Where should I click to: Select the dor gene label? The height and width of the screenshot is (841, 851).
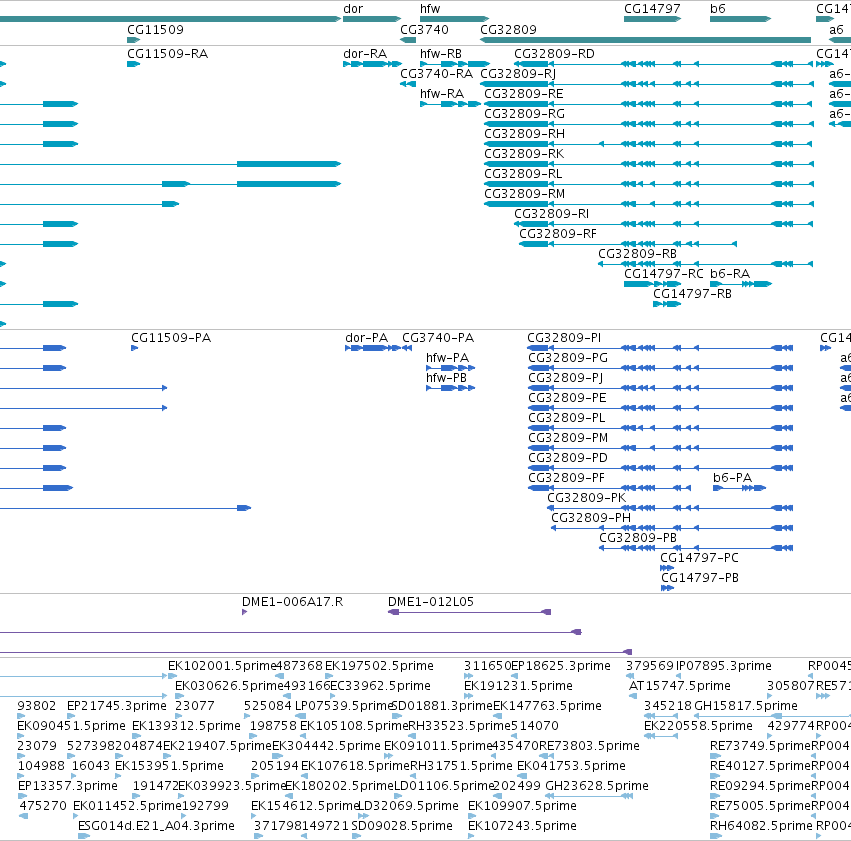tap(353, 9)
